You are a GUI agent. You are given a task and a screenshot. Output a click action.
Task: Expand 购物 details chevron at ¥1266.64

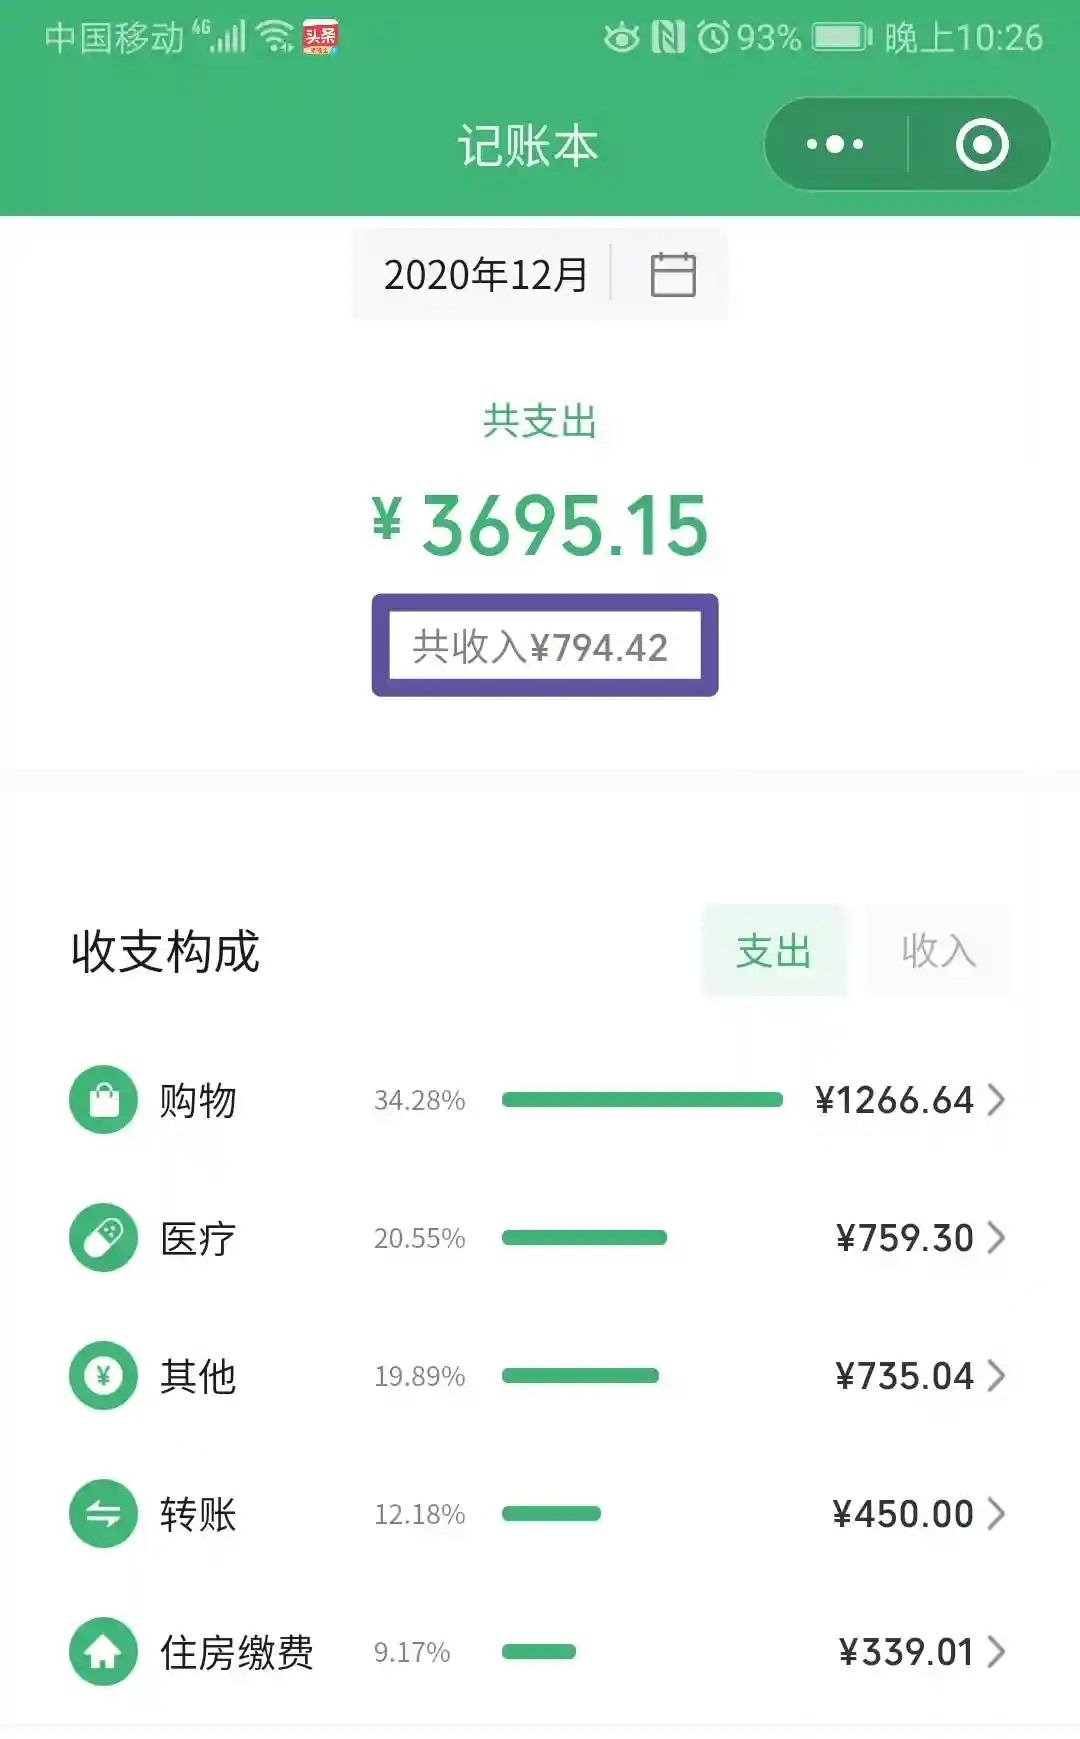click(996, 1100)
